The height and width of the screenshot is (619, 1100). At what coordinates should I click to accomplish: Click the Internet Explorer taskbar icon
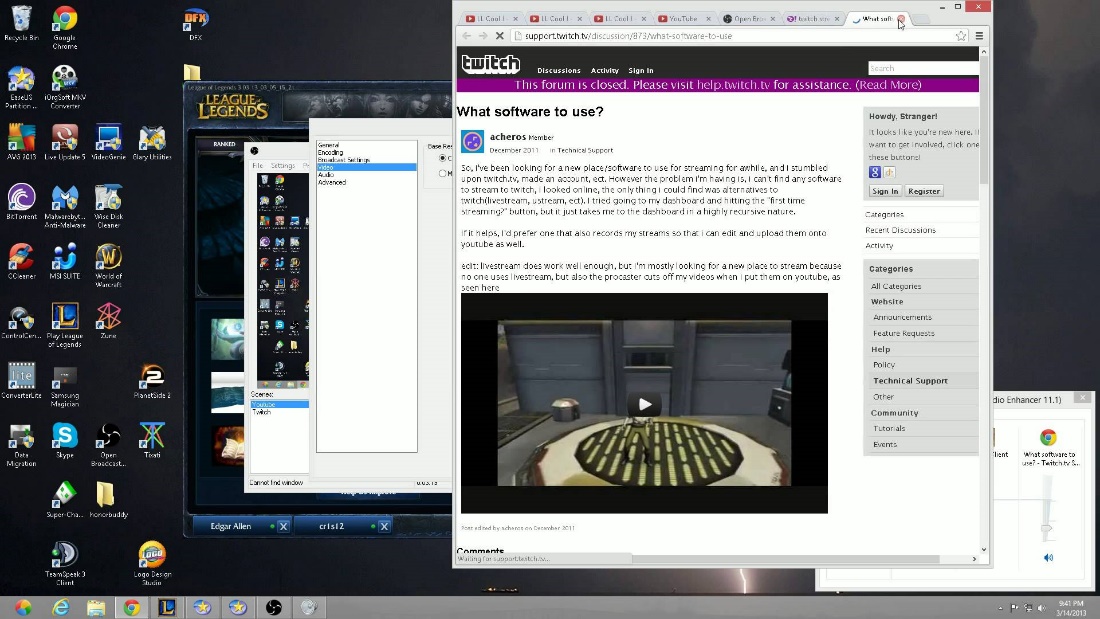(x=60, y=607)
